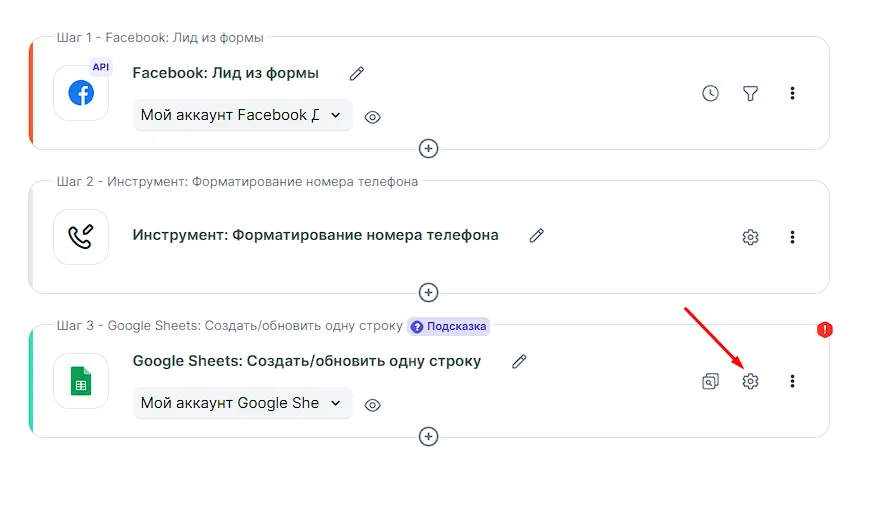Viewport: 881px width, 511px height.
Task: Click the Google Sheets app icon
Action: (81, 381)
